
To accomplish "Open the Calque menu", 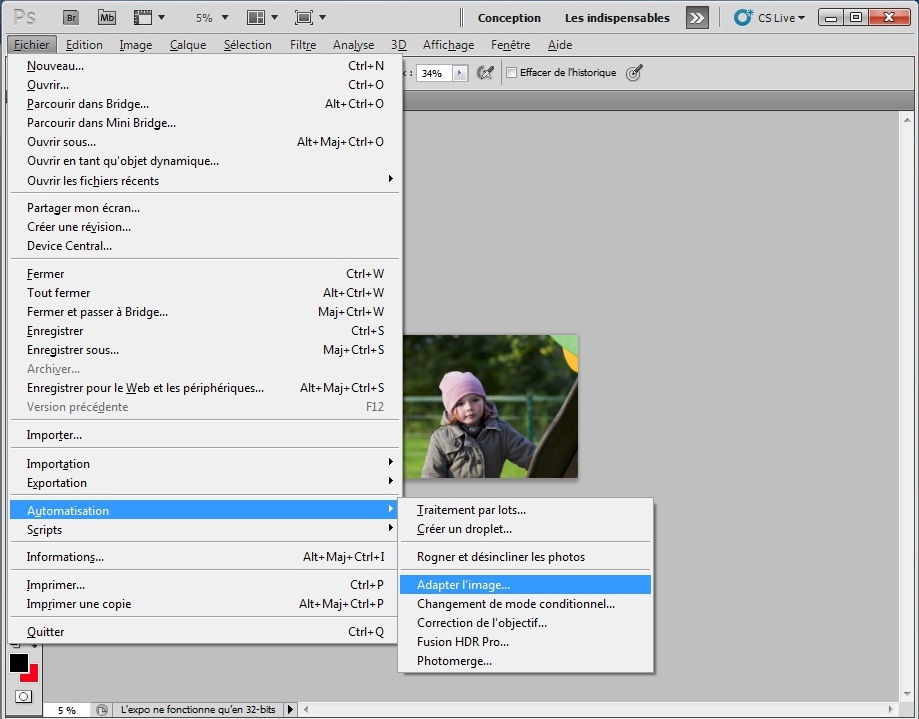I will (188, 45).
